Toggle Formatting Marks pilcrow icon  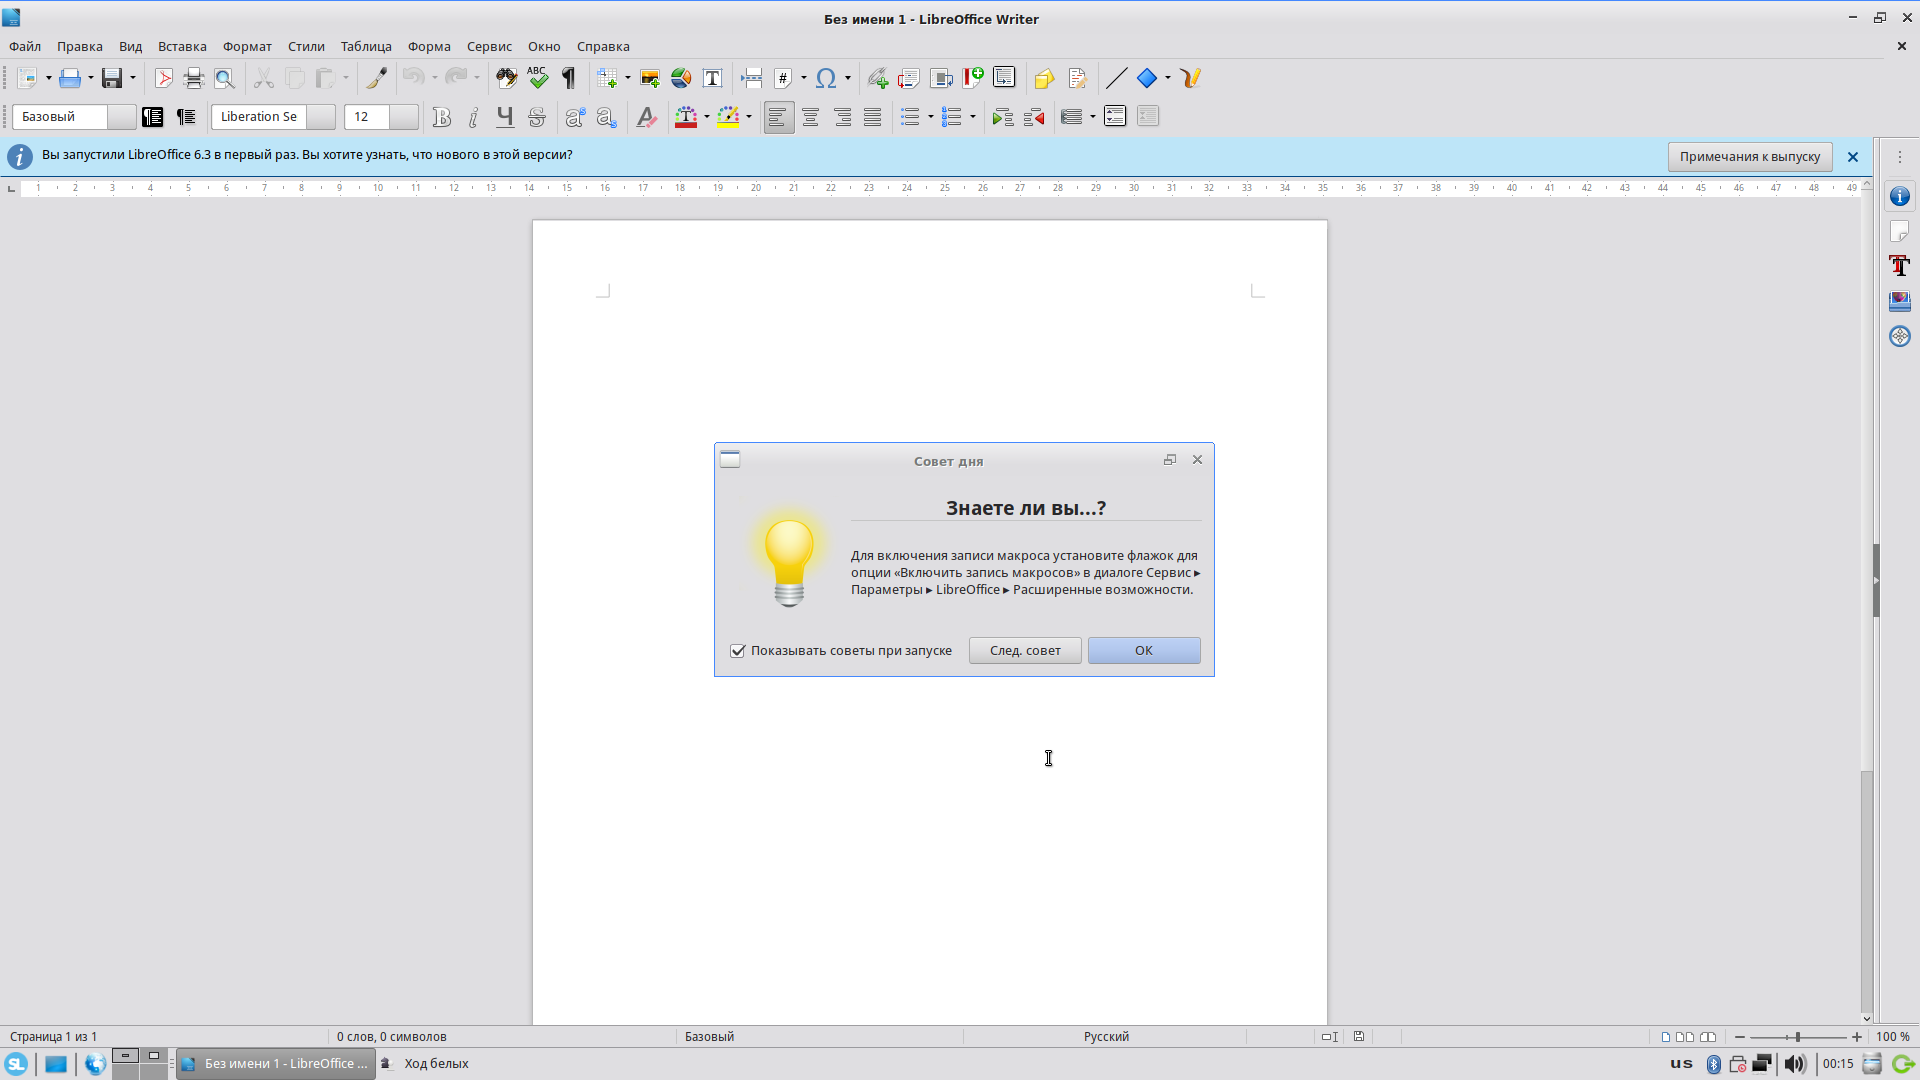coord(569,78)
